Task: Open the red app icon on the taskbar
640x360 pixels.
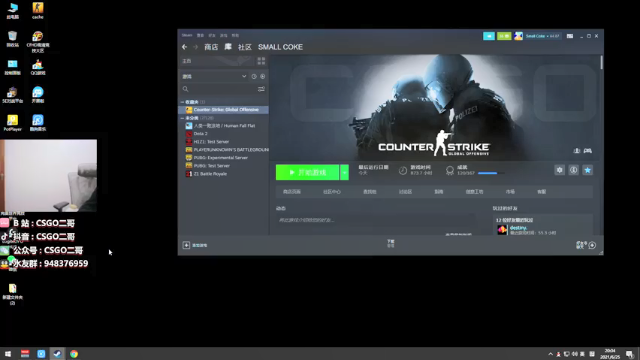Action: coord(25,353)
